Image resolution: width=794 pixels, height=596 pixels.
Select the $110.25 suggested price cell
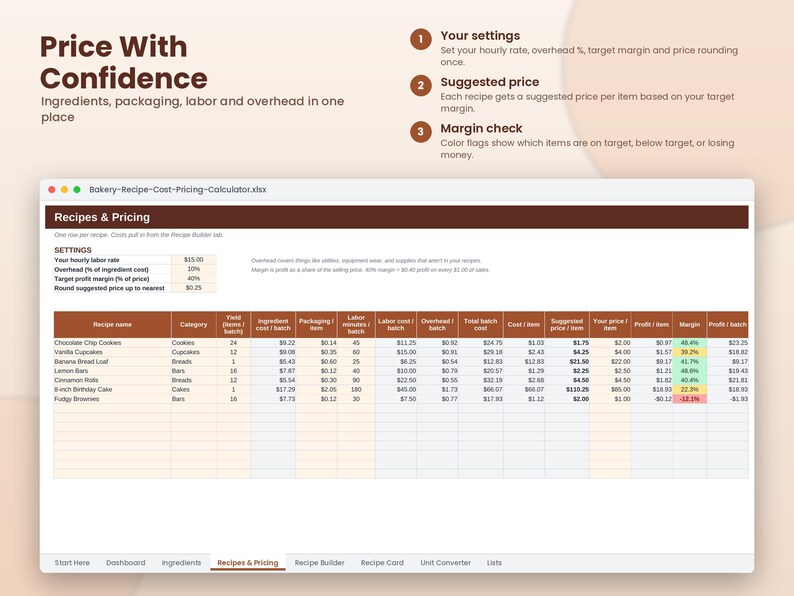tap(567, 389)
